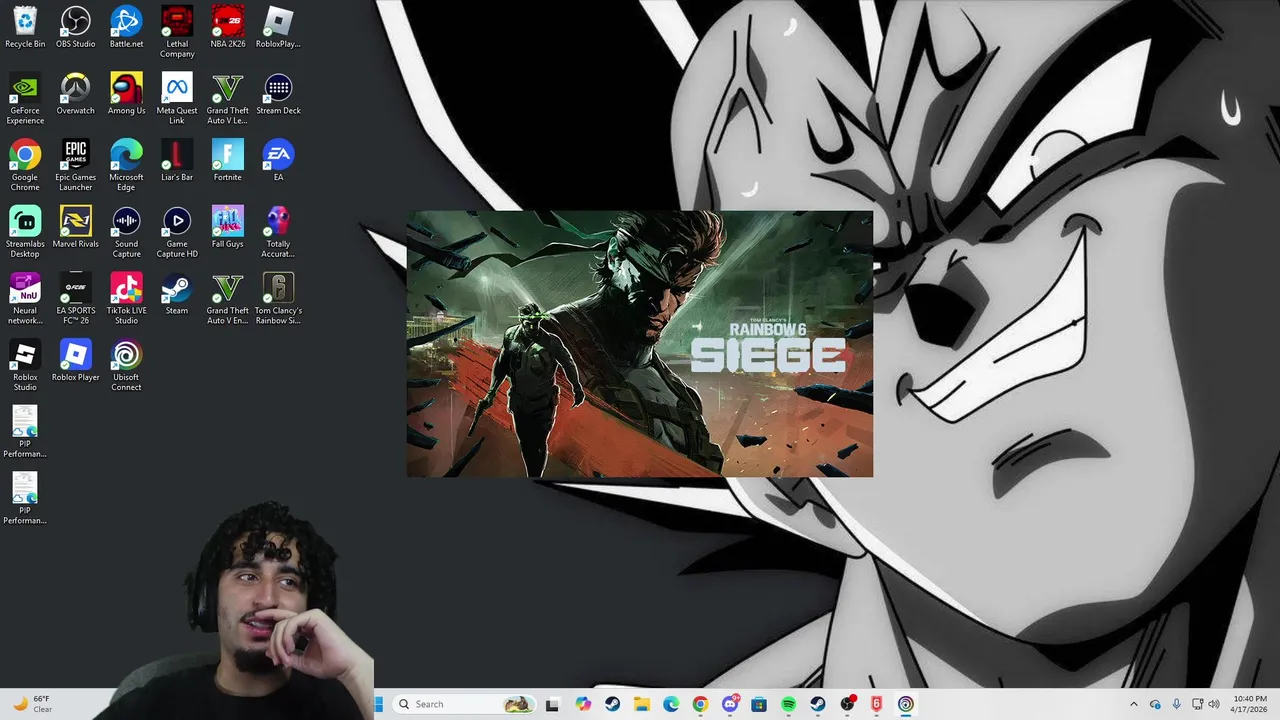Open the Marvel Rivals desktop shortcut

[x=76, y=228]
